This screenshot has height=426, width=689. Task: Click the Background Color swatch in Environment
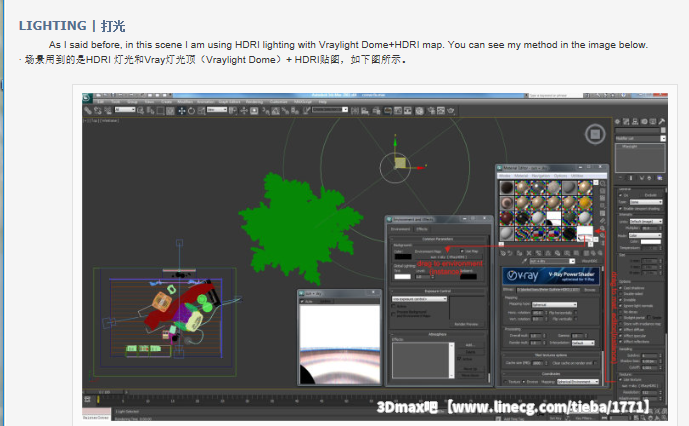pyautogui.click(x=403, y=257)
